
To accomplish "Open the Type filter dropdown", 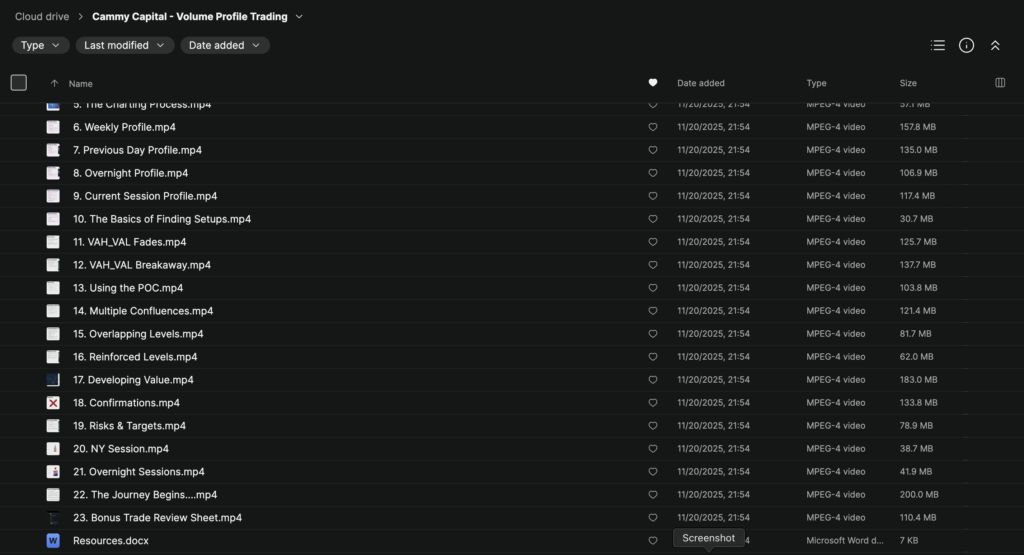I will tap(40, 45).
